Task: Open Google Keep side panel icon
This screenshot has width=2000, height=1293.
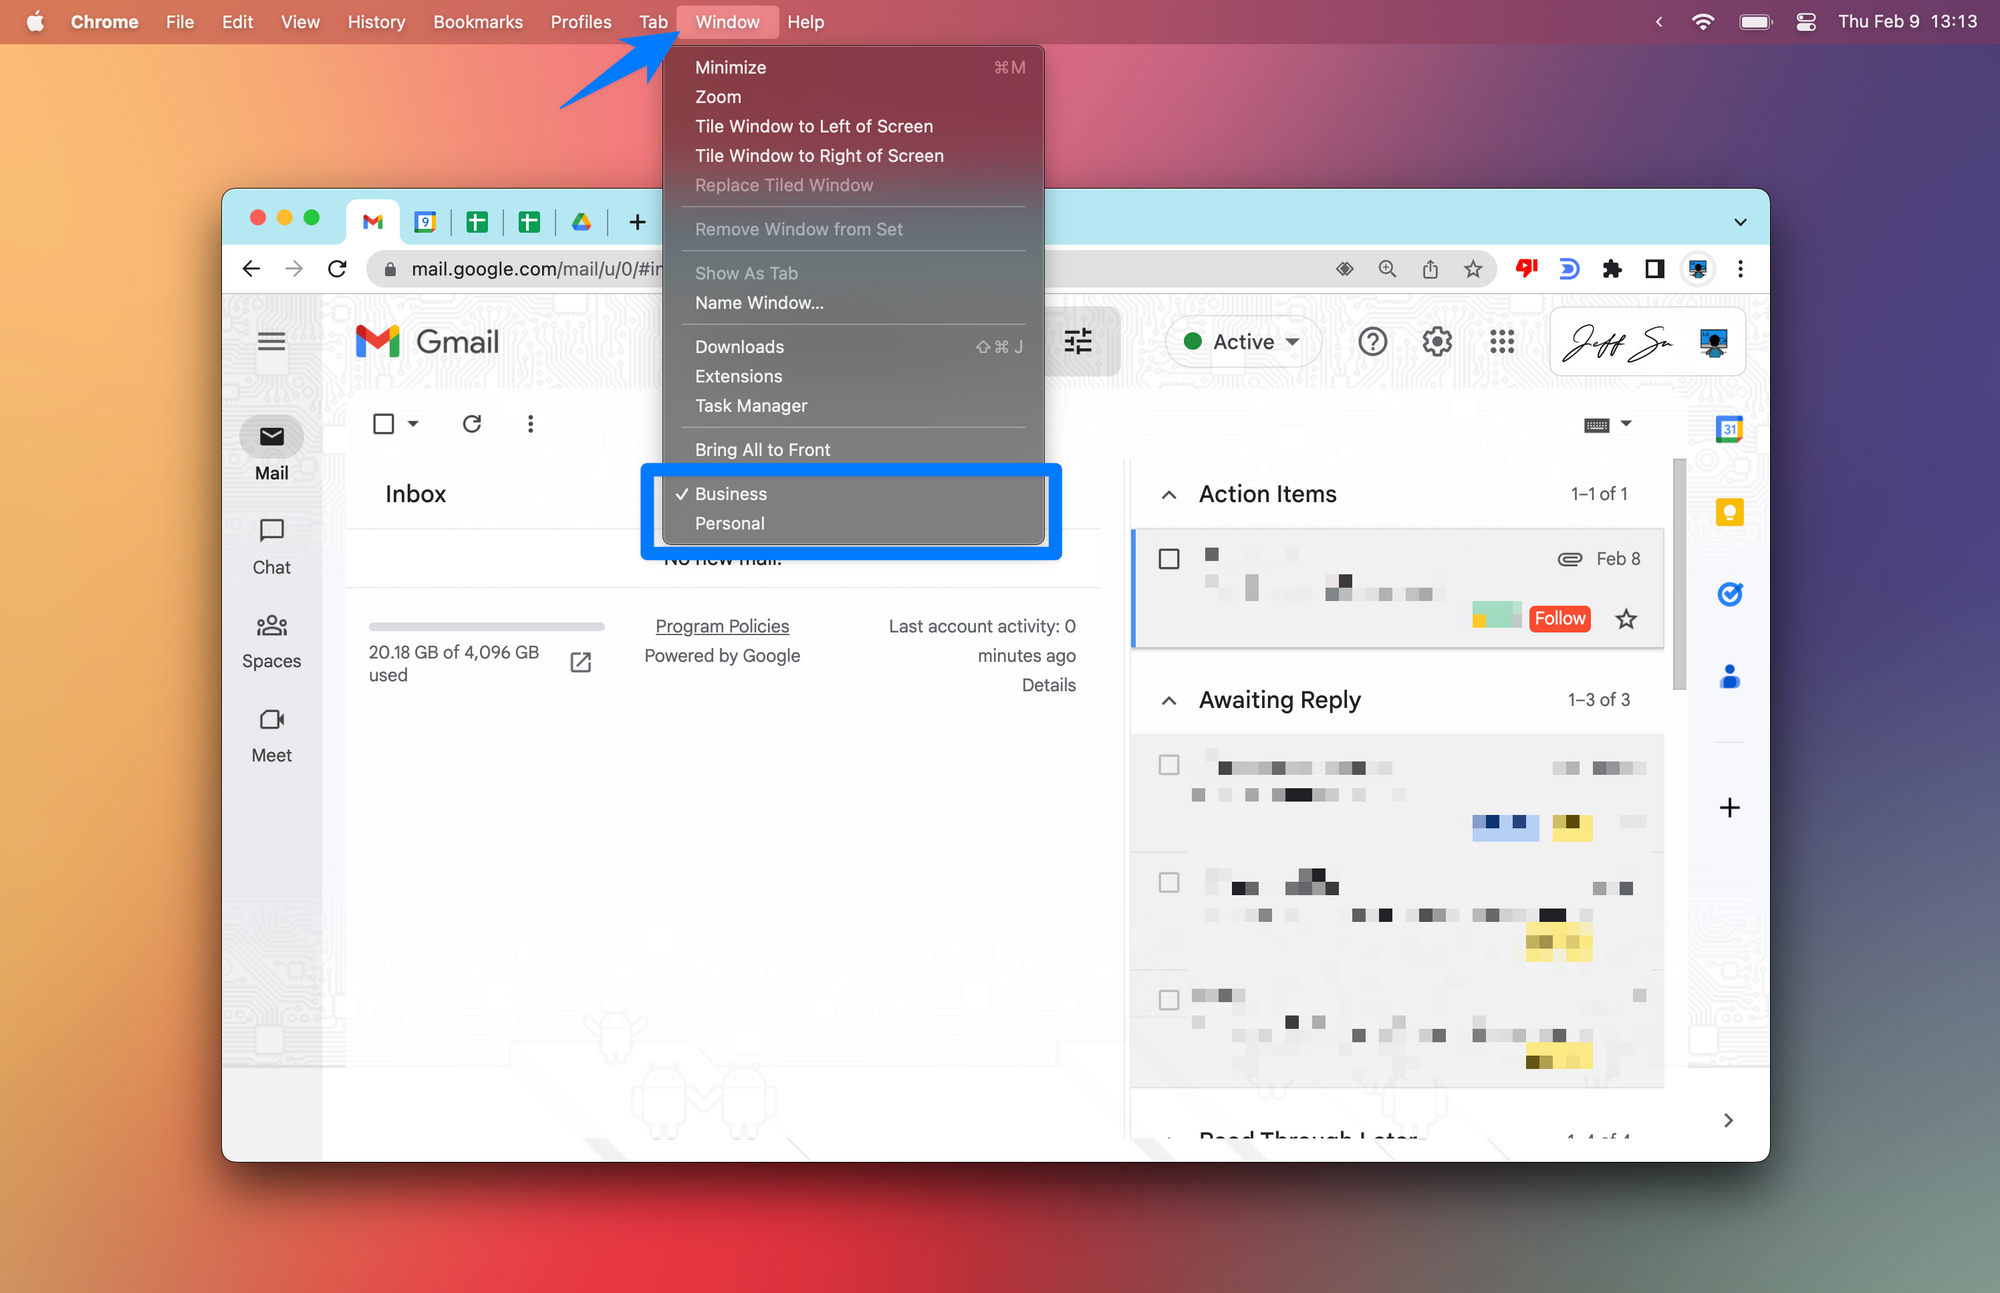Action: click(x=1729, y=512)
